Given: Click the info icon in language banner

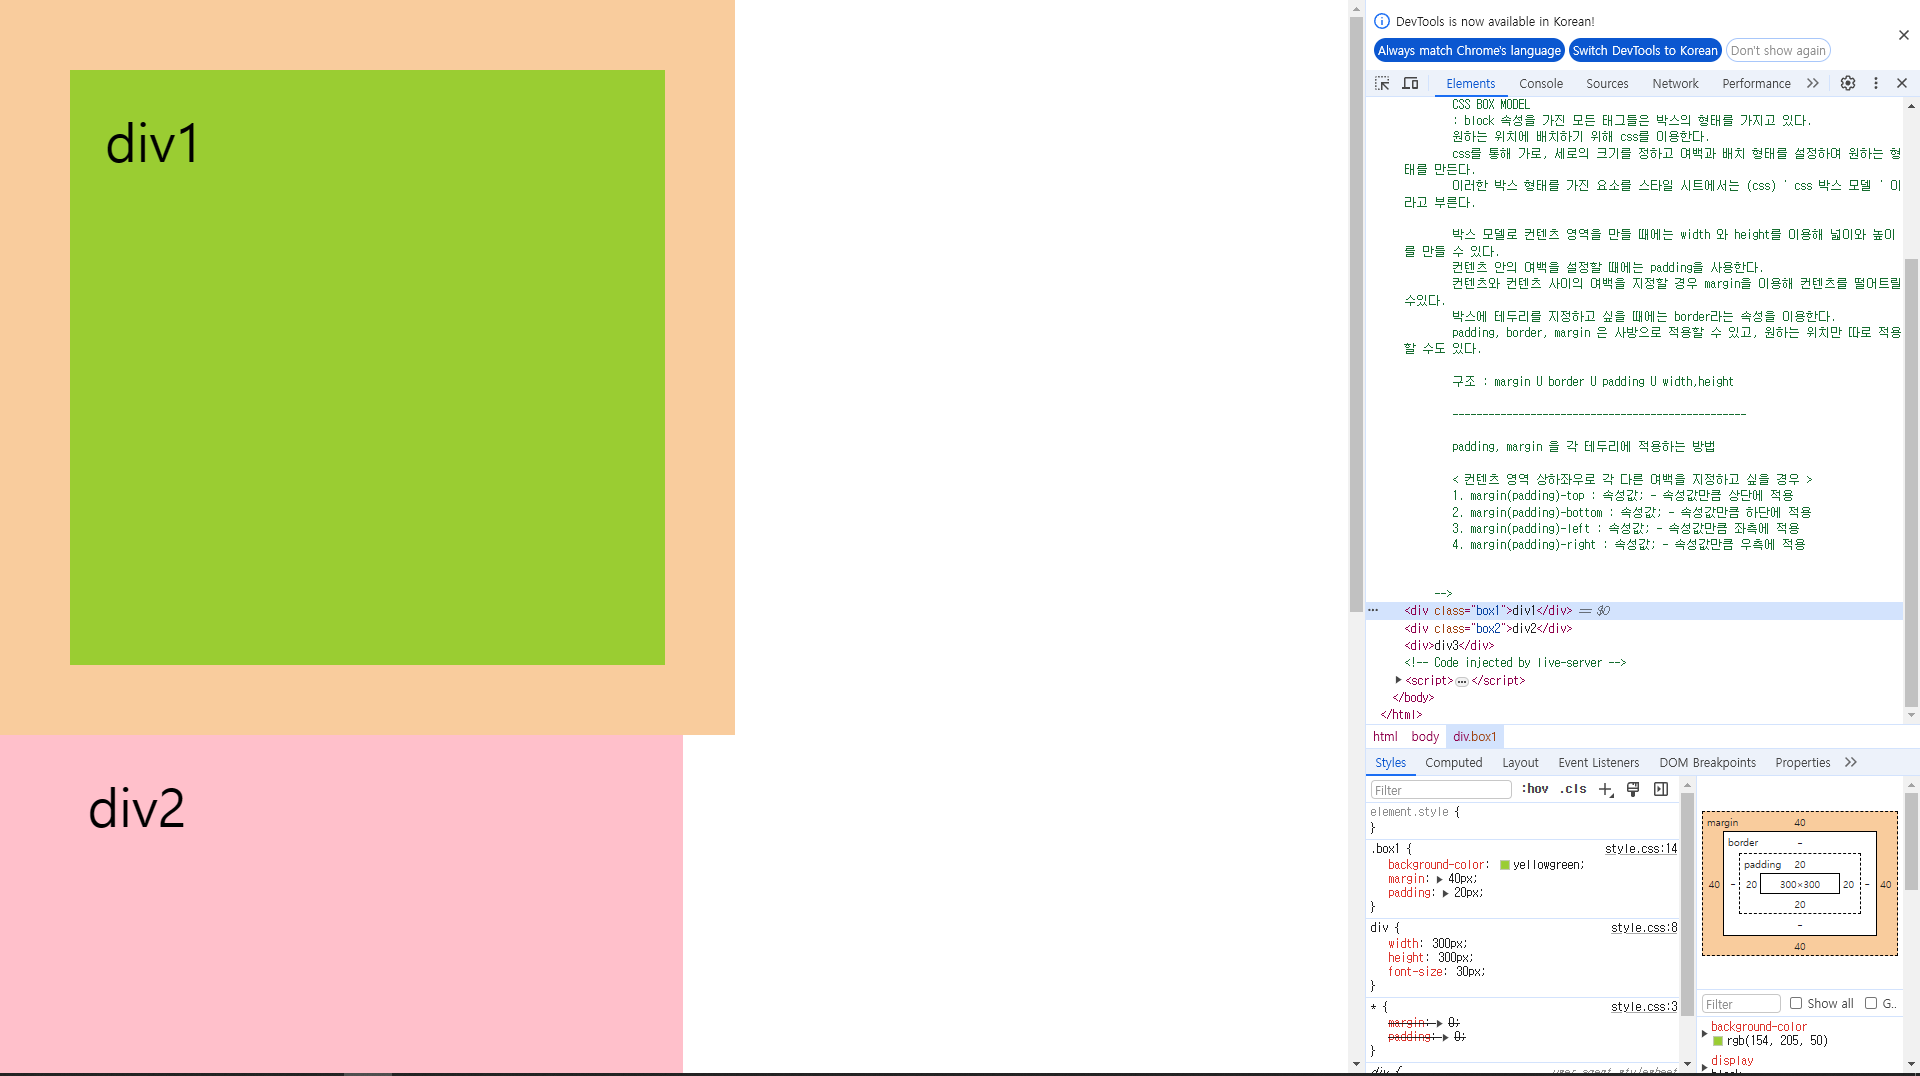Looking at the screenshot, I should point(1382,21).
